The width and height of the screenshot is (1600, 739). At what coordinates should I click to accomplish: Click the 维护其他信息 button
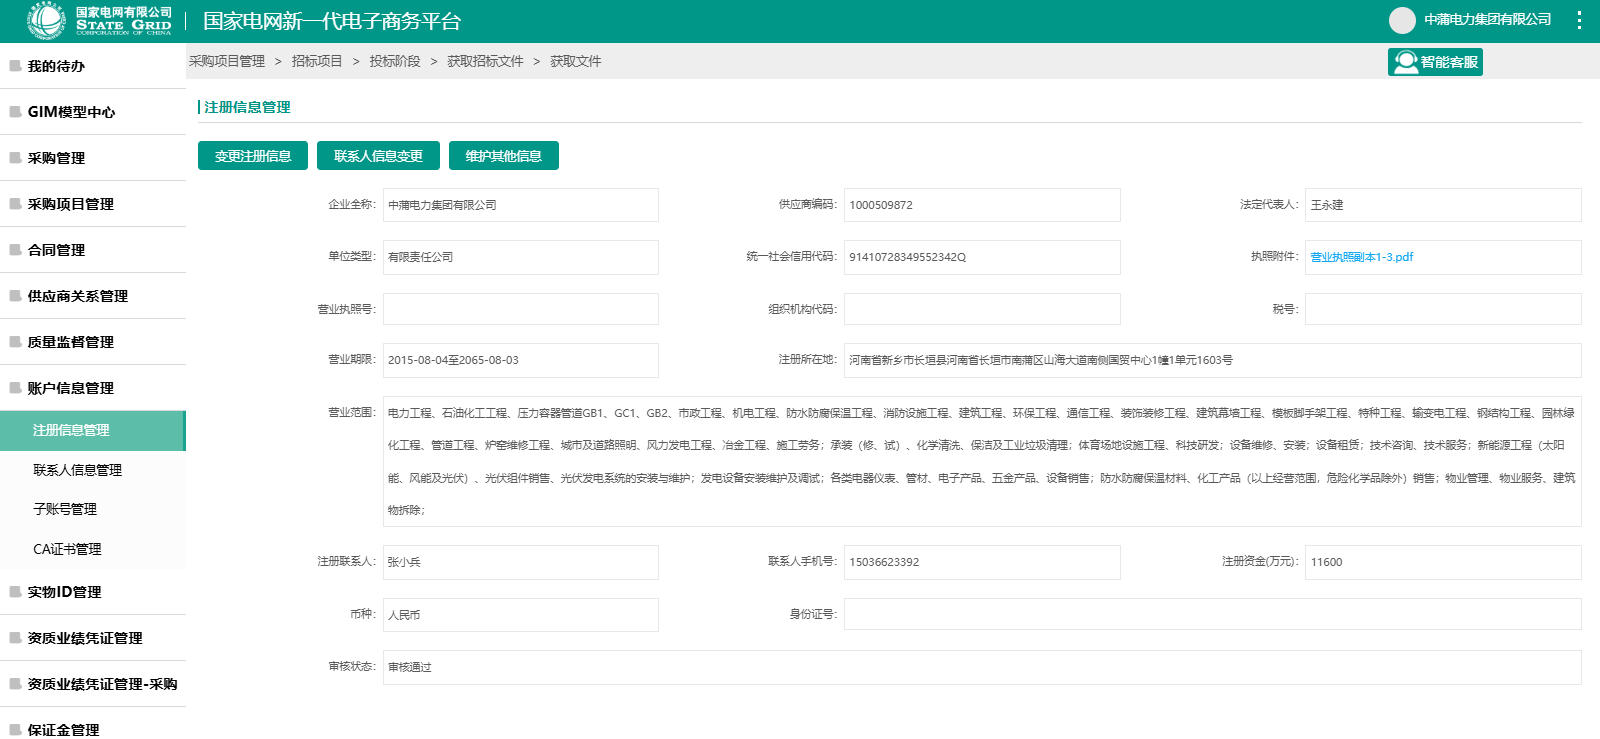[504, 156]
